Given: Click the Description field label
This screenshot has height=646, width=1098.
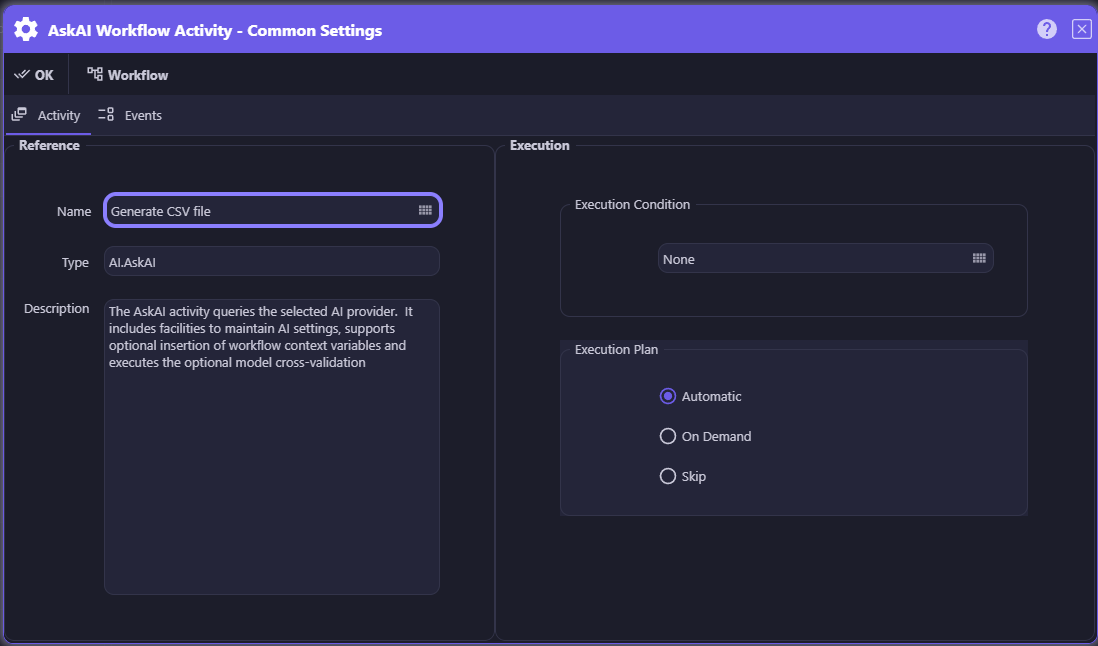Looking at the screenshot, I should [57, 309].
